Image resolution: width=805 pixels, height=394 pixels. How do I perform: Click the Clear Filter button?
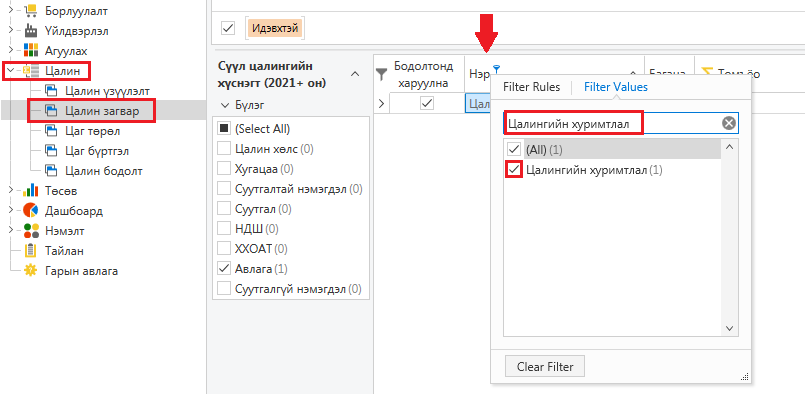pyautogui.click(x=545, y=367)
